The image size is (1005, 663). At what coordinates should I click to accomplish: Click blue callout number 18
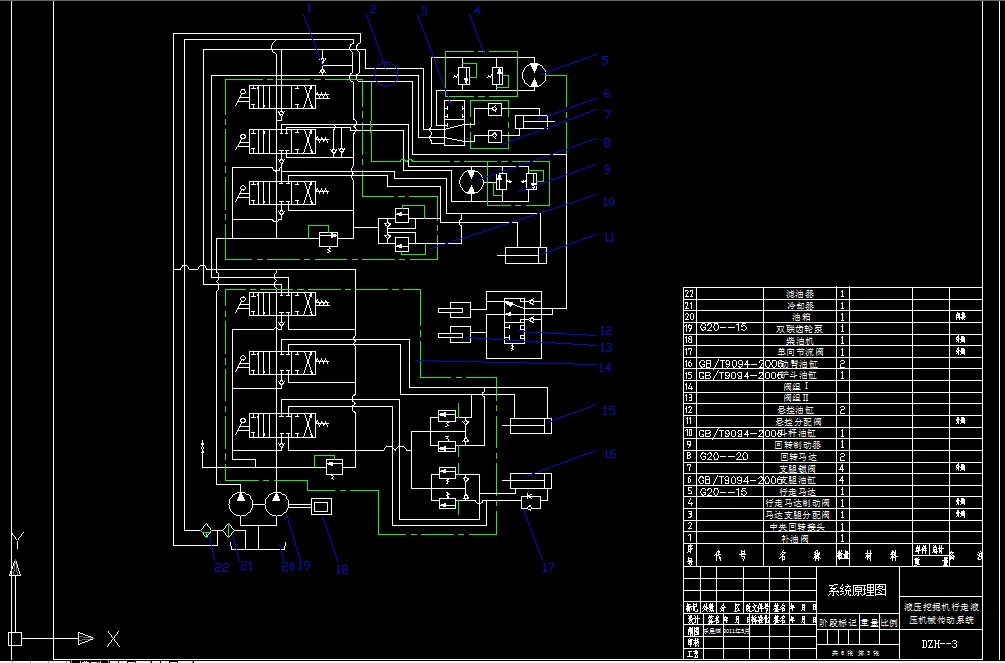pos(342,569)
